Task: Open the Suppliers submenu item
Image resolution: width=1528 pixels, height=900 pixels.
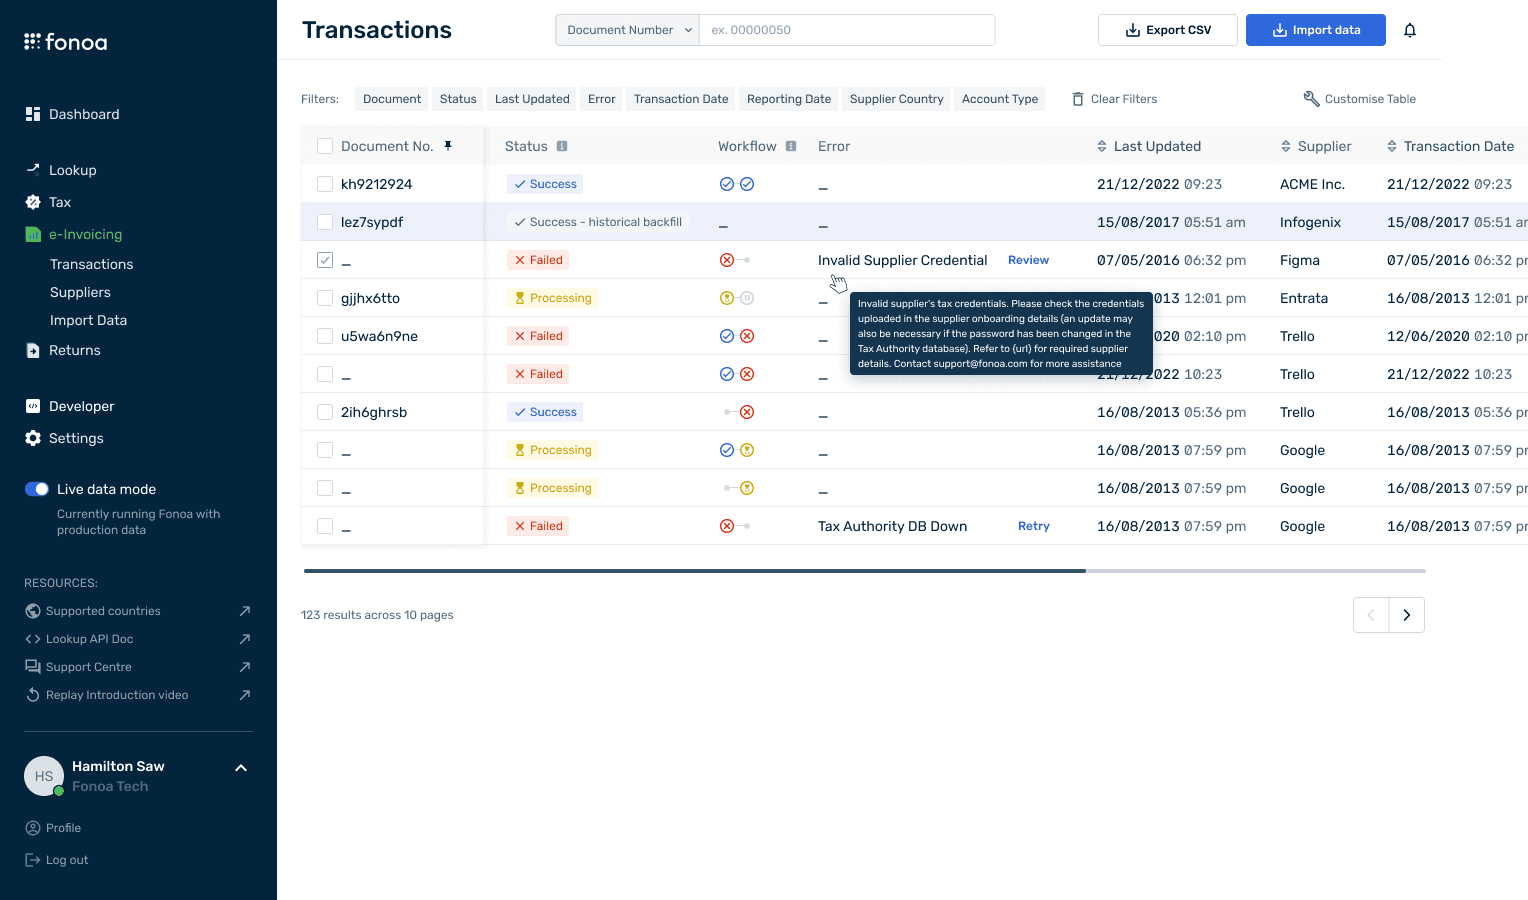Action: (x=80, y=292)
